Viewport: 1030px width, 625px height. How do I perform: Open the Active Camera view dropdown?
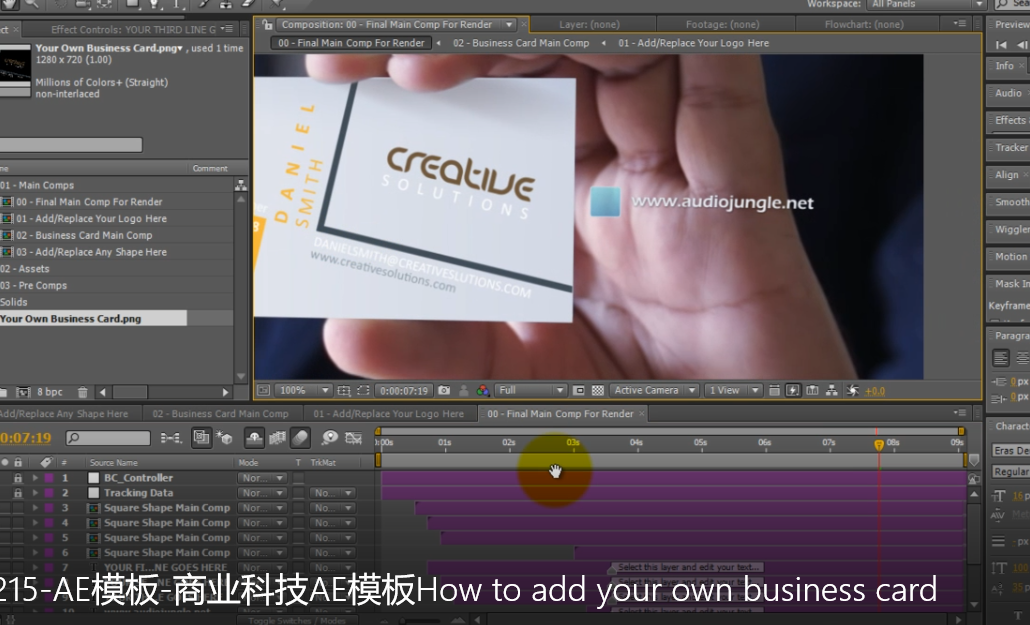(654, 390)
